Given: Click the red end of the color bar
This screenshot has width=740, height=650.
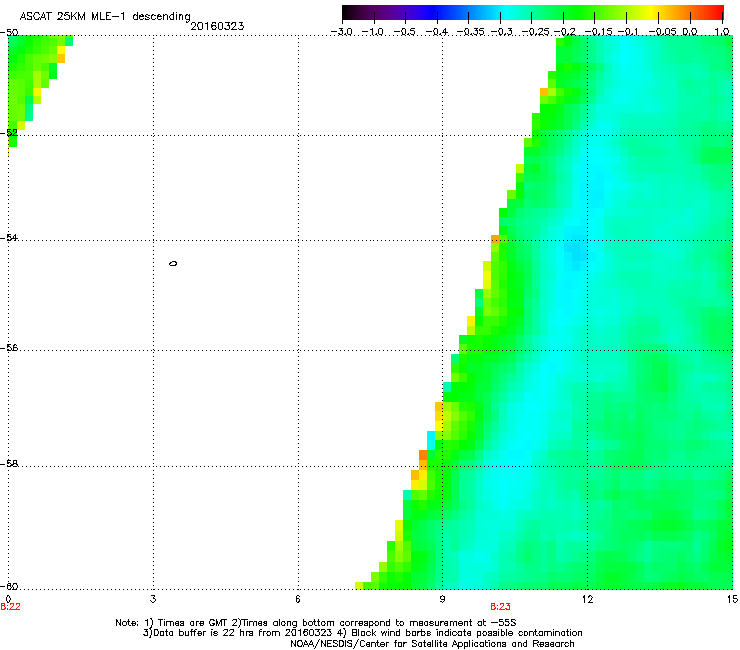Looking at the screenshot, I should pos(718,12).
